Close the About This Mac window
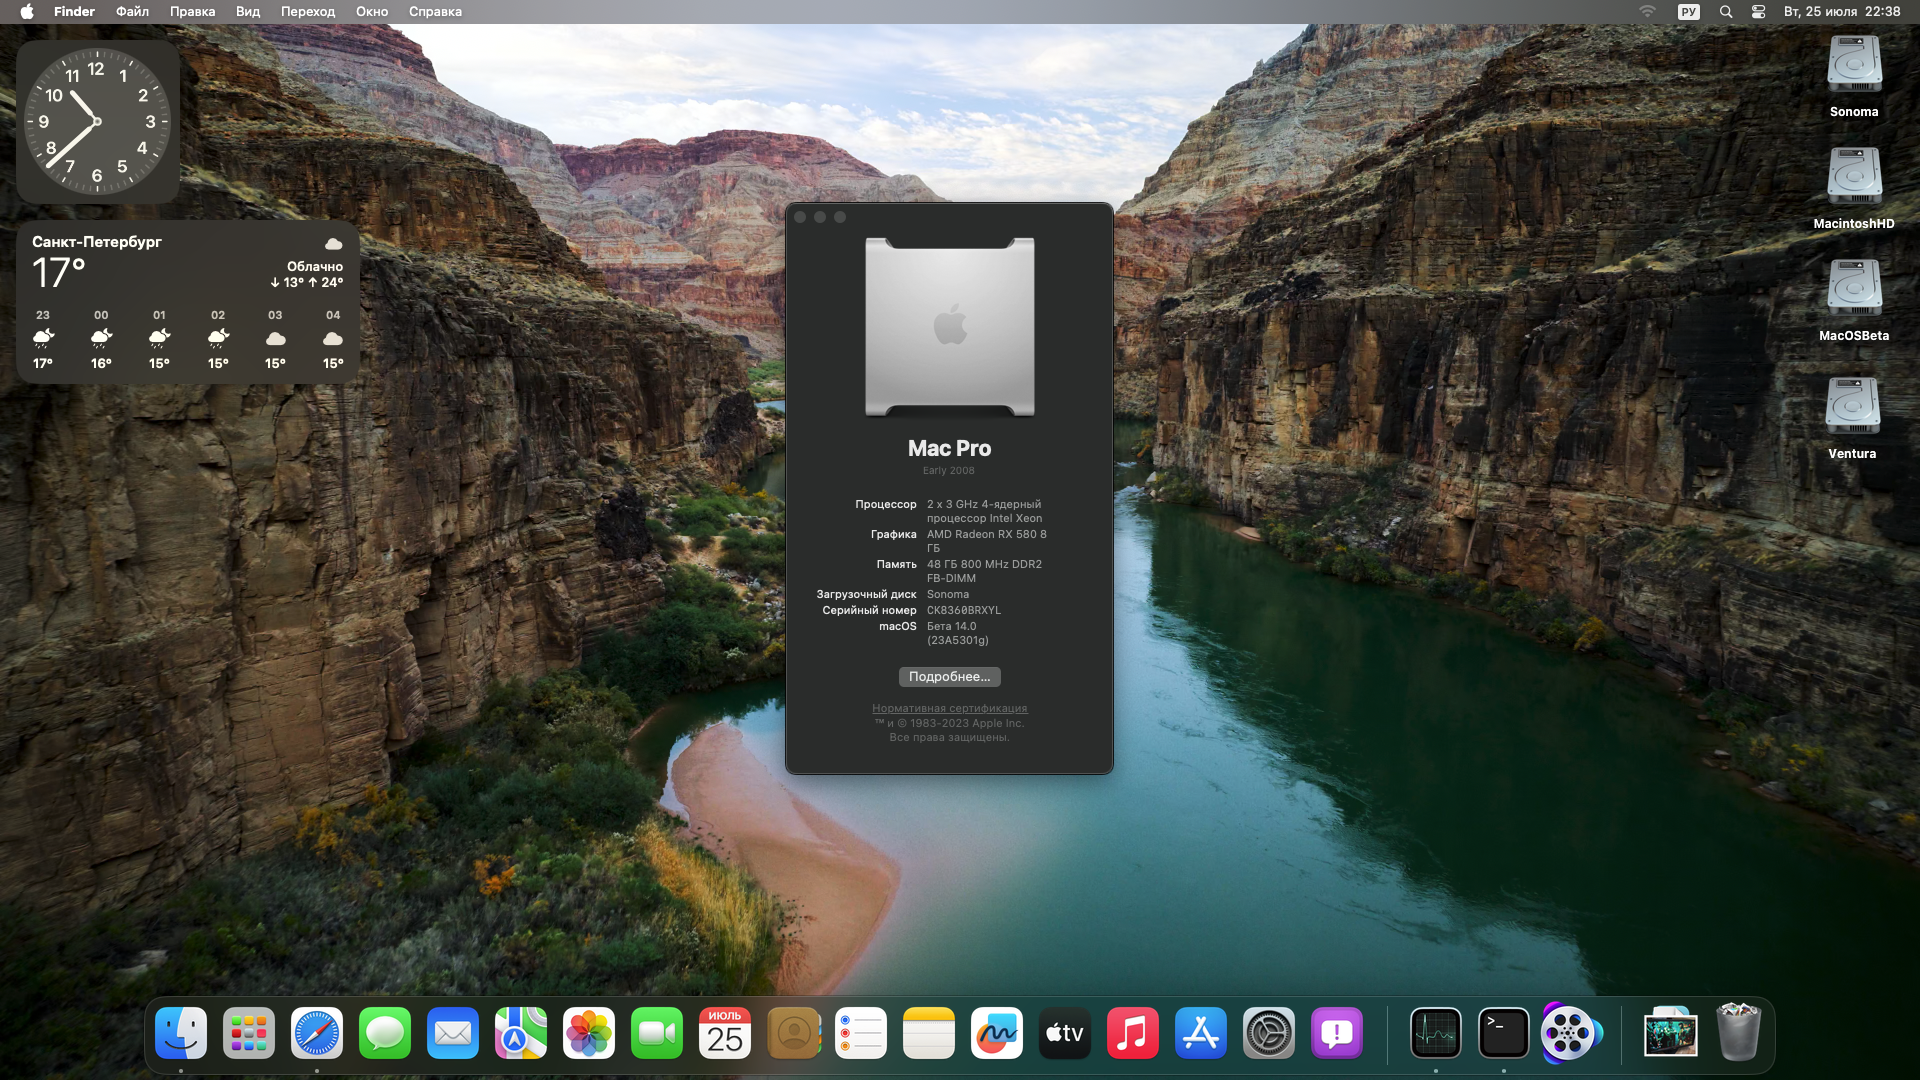 [x=800, y=217]
